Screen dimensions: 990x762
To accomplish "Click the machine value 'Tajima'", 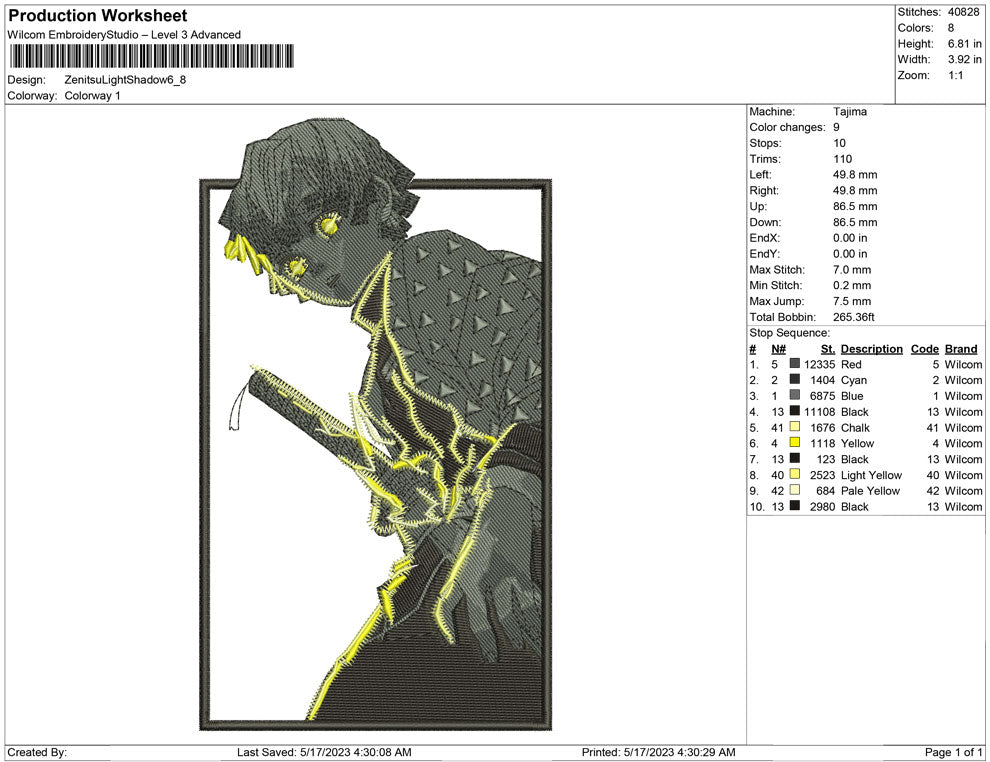I will click(x=850, y=112).
